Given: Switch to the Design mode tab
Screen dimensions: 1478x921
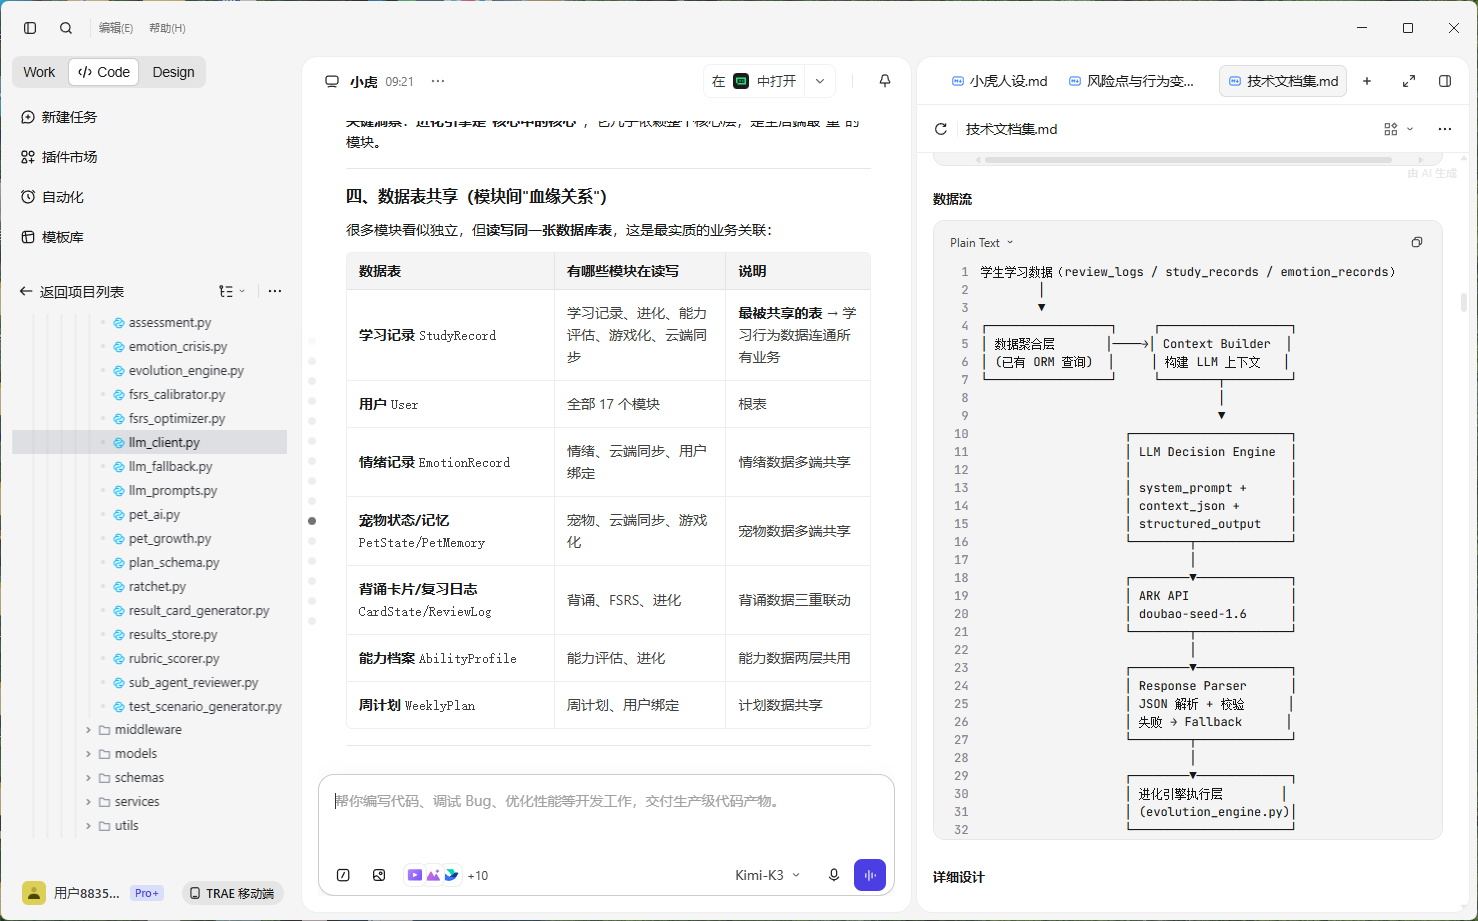Looking at the screenshot, I should coord(173,72).
